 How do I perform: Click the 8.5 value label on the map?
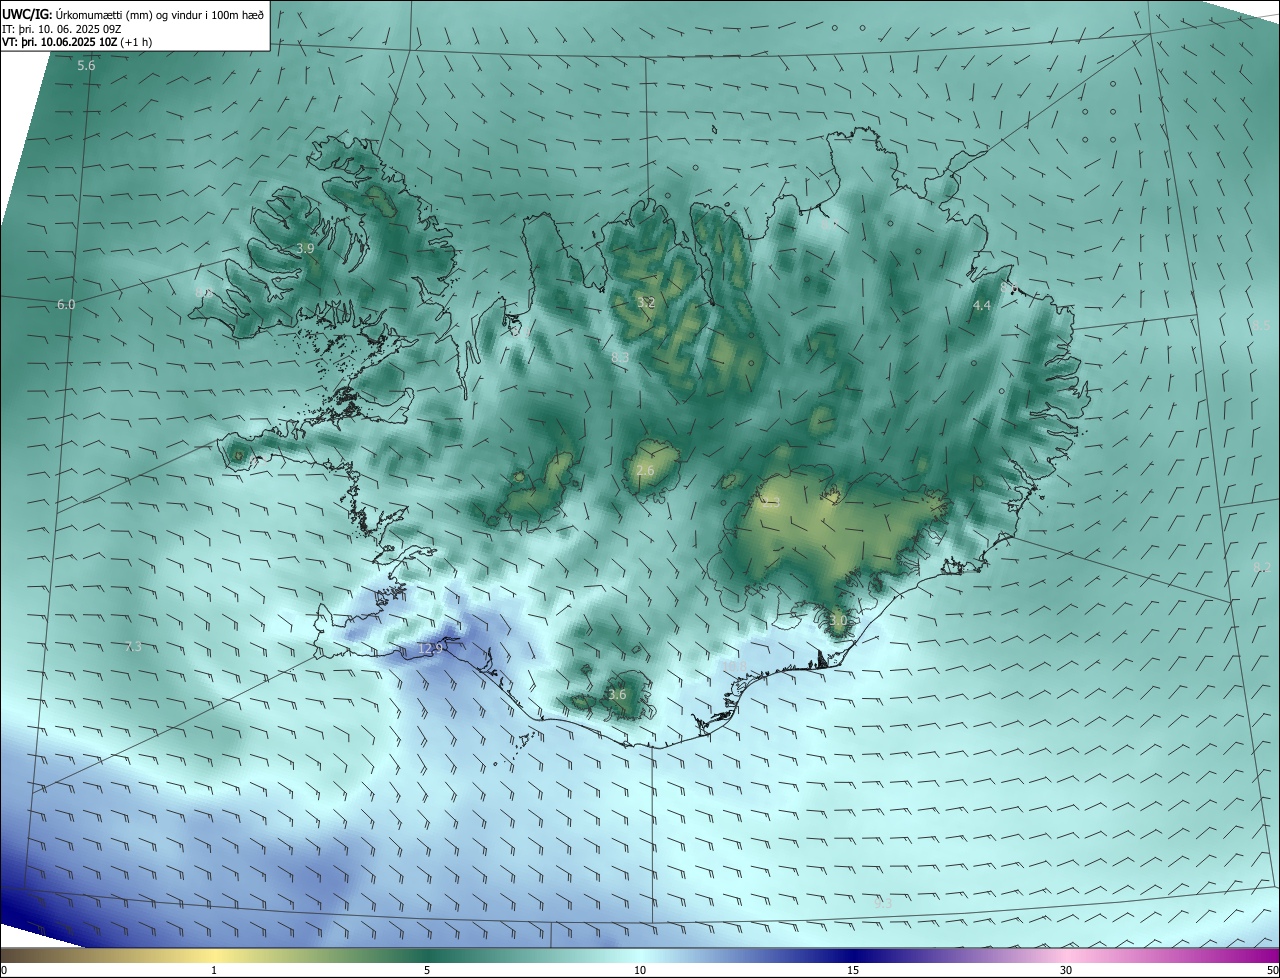coord(1262,326)
